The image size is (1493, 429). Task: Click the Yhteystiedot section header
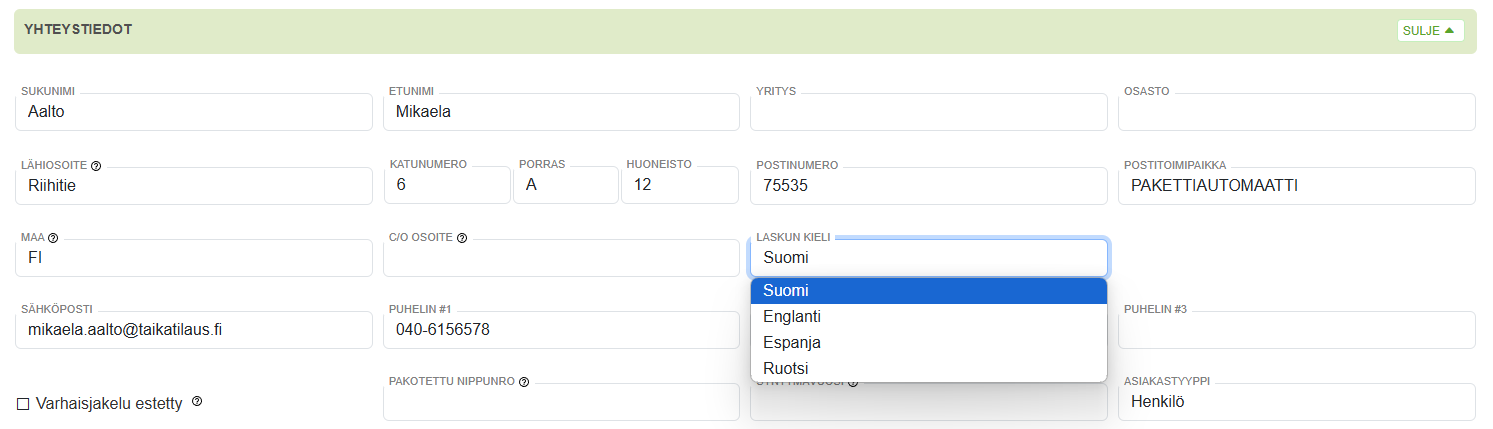(x=745, y=31)
